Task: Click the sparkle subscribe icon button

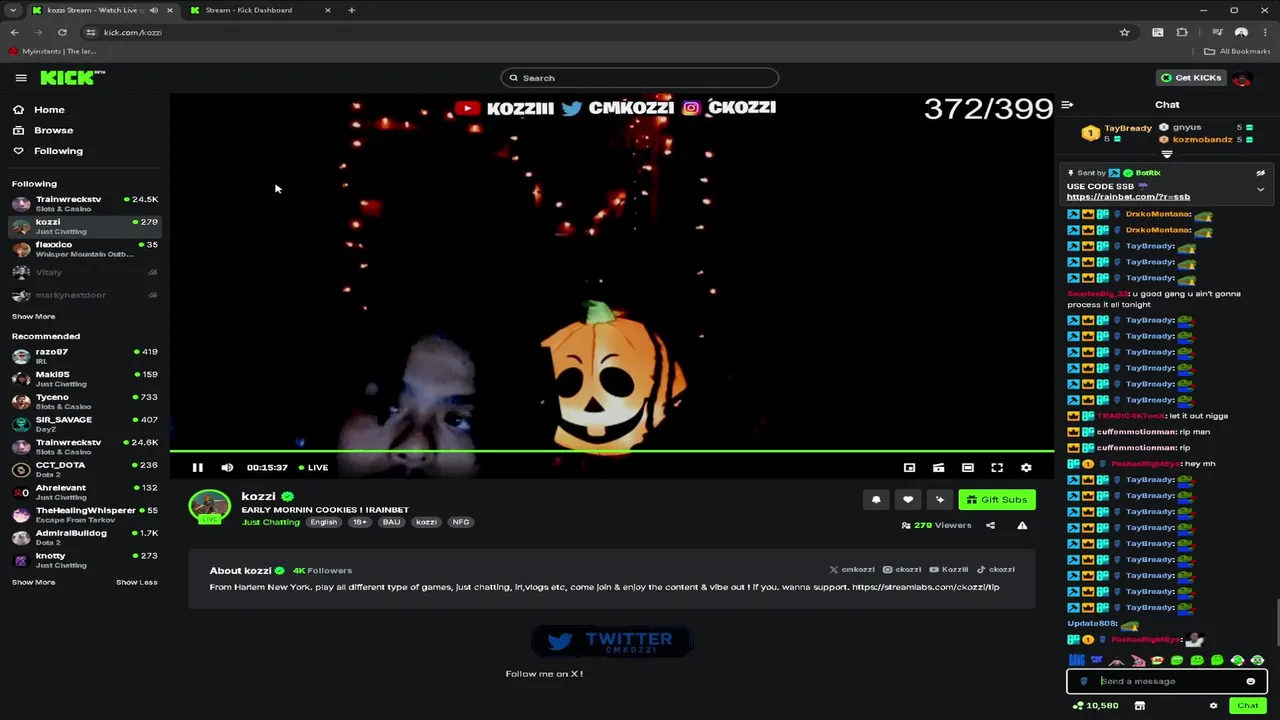Action: tap(939, 499)
